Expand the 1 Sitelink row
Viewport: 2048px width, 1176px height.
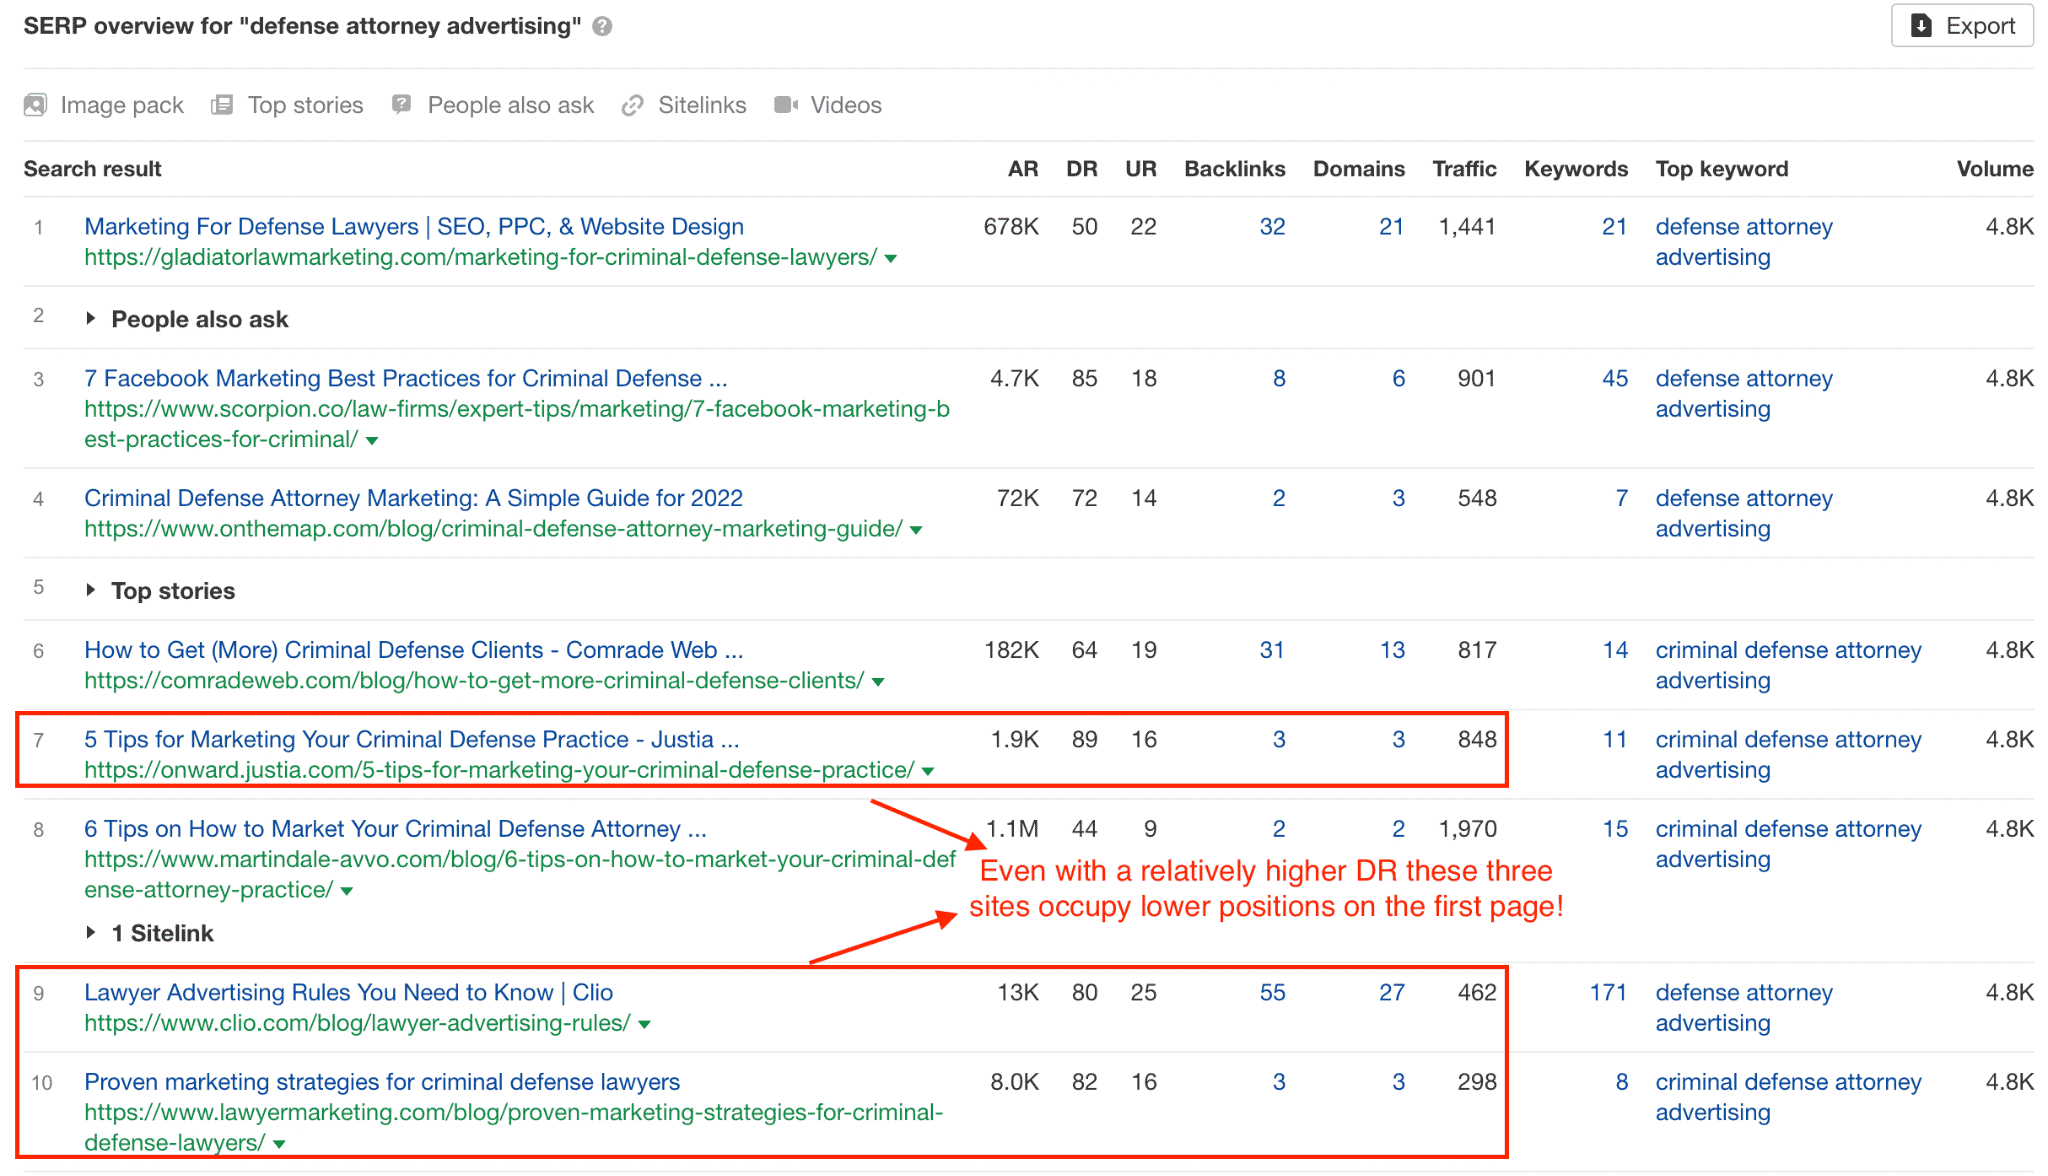tap(91, 933)
